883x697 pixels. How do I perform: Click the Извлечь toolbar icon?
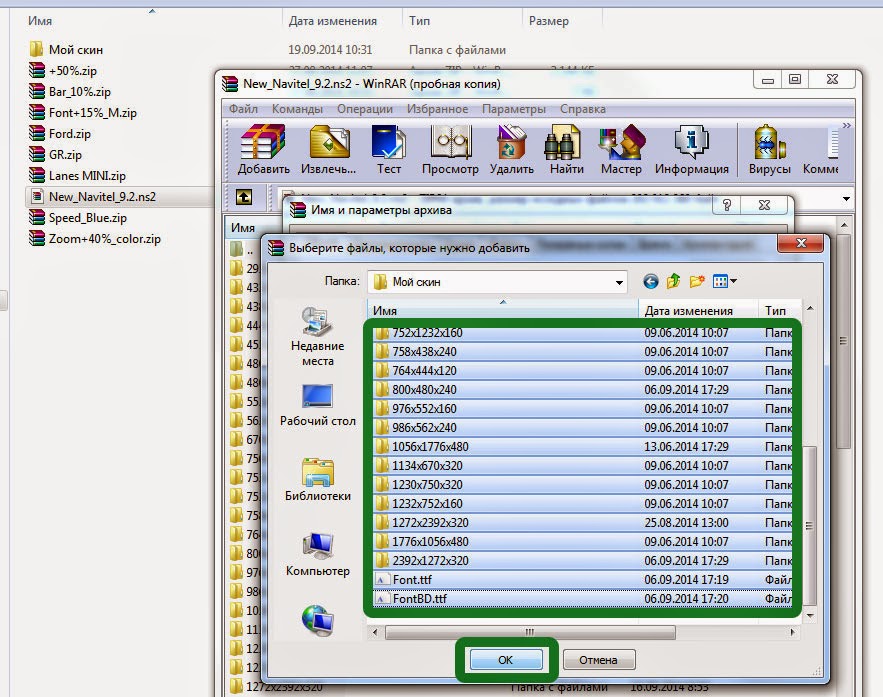tap(329, 149)
